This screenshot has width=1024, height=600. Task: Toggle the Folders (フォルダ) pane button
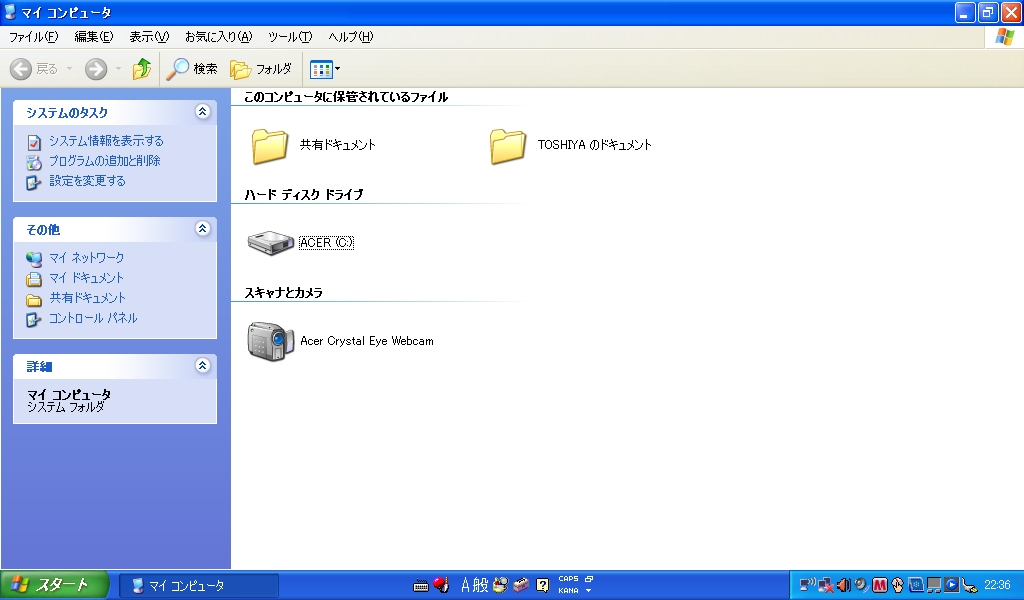coord(261,69)
